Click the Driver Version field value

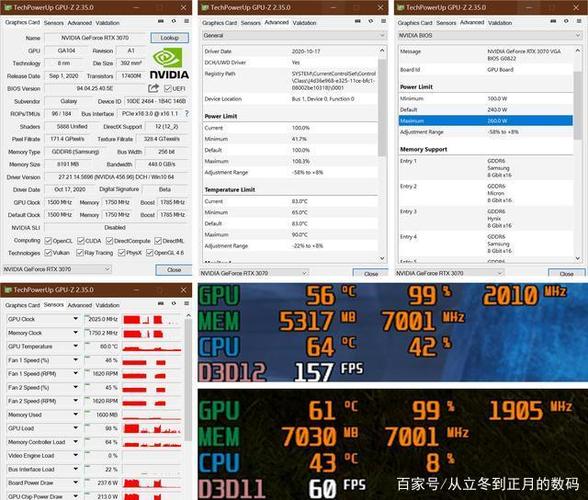click(x=116, y=177)
